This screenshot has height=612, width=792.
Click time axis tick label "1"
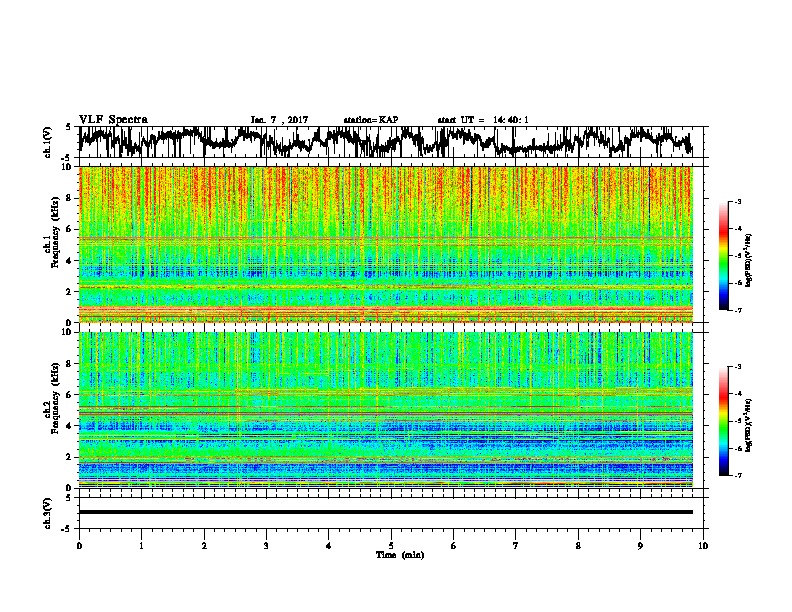point(141,546)
